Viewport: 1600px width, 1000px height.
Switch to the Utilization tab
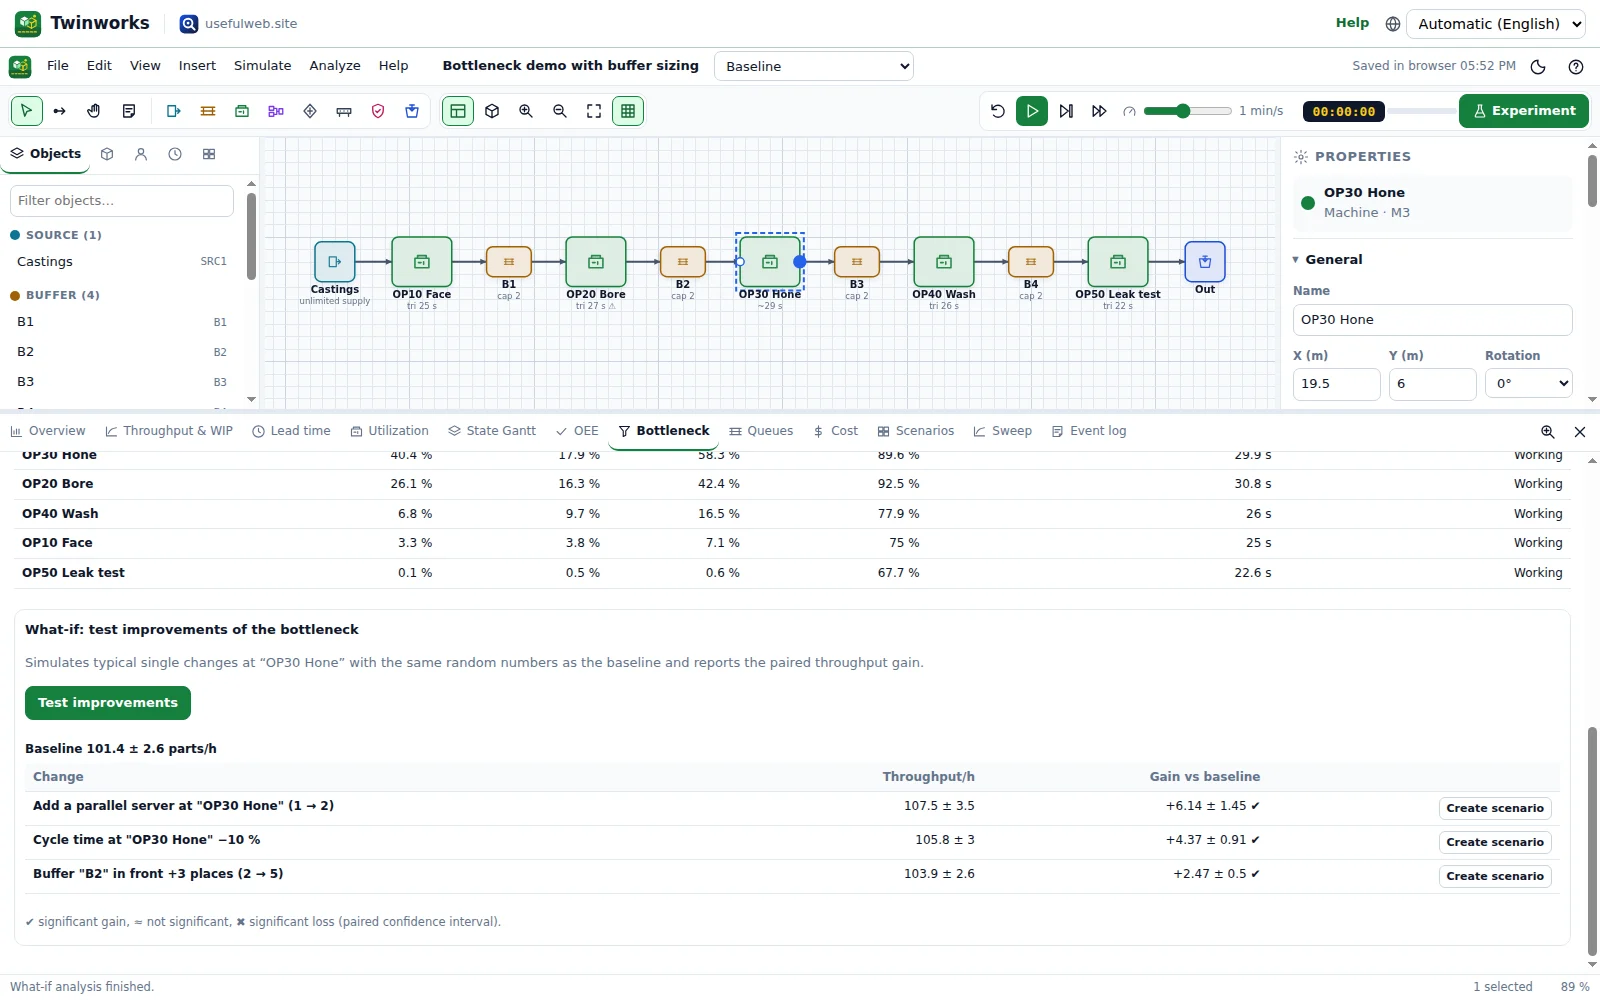click(389, 431)
